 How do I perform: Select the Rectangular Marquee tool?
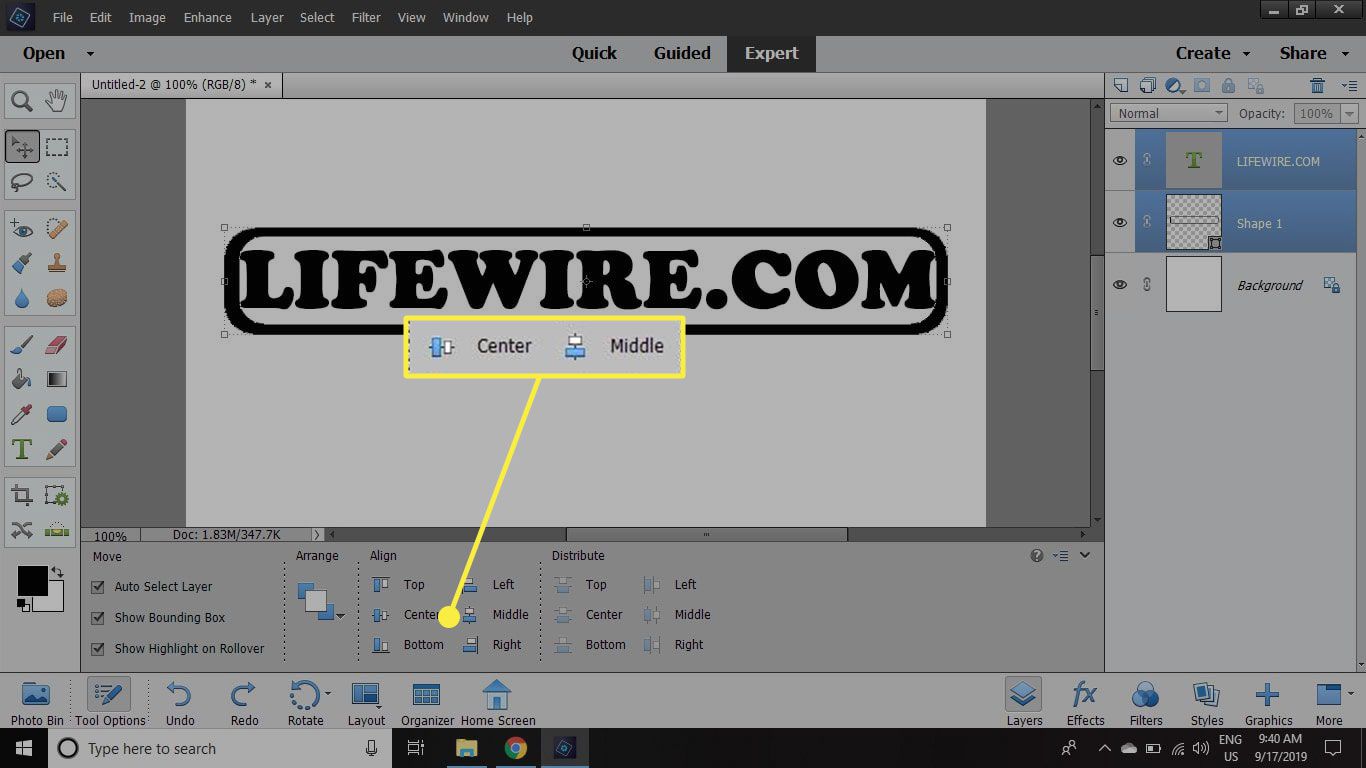(x=57, y=147)
